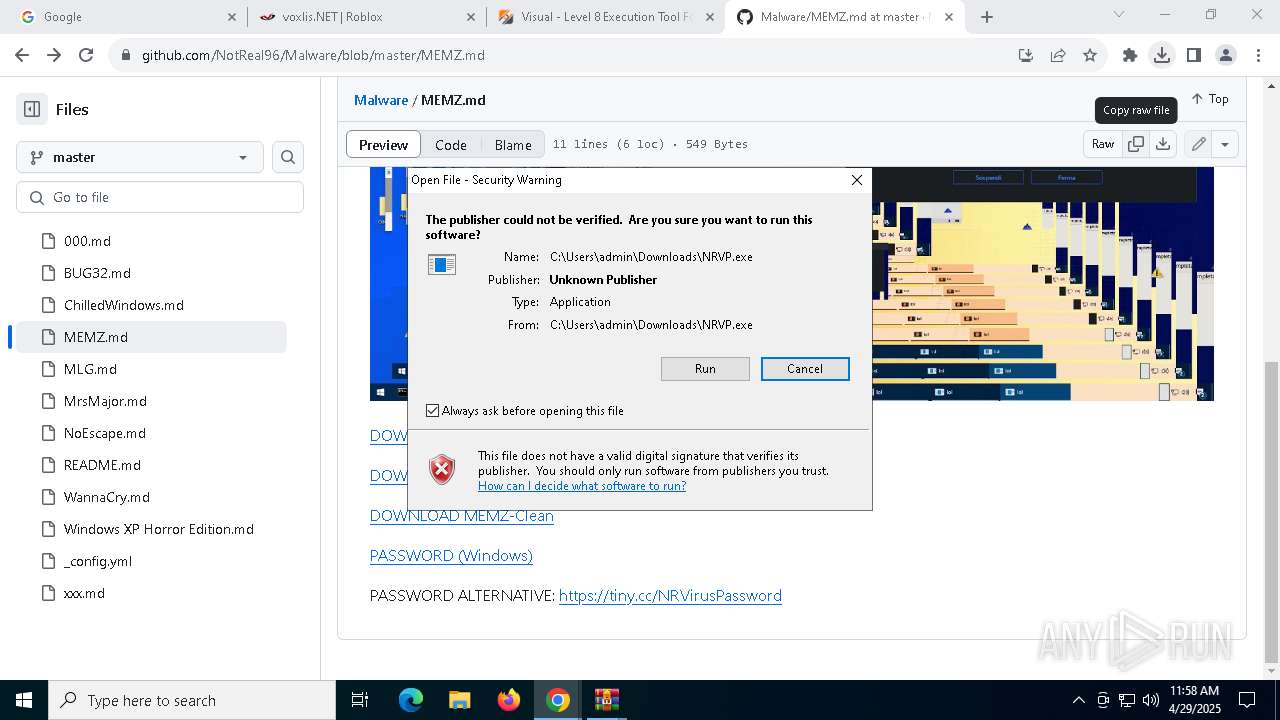1280x720 pixels.
Task: Toggle the Chrome side panel icon
Action: pyautogui.click(x=1194, y=55)
